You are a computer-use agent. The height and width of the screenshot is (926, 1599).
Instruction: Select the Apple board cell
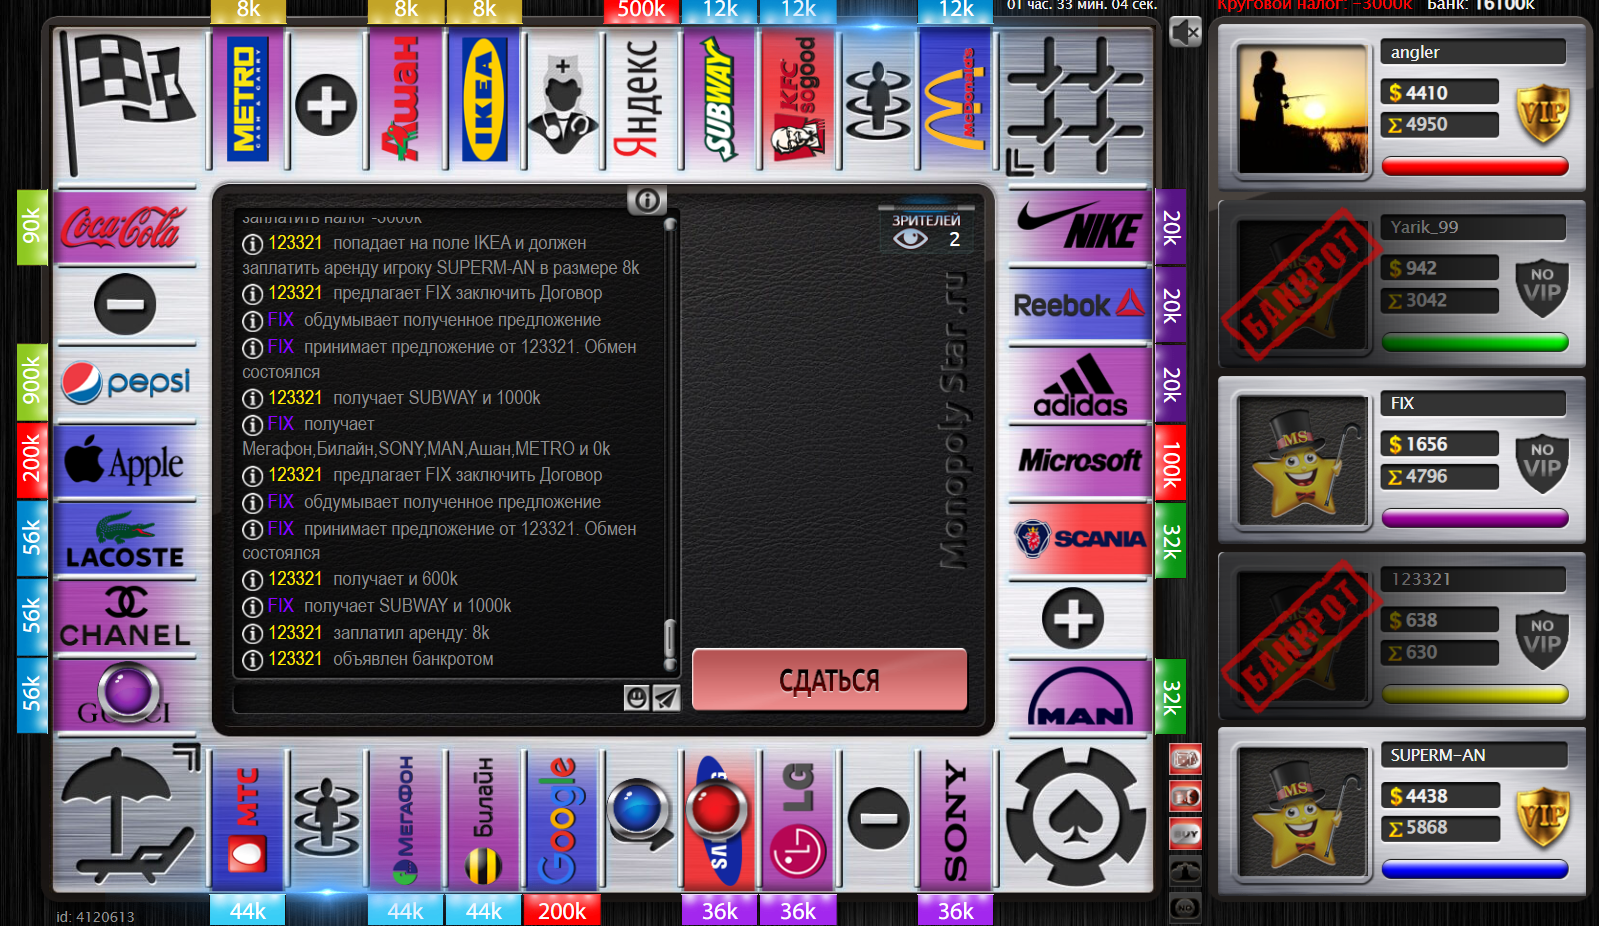tap(125, 462)
